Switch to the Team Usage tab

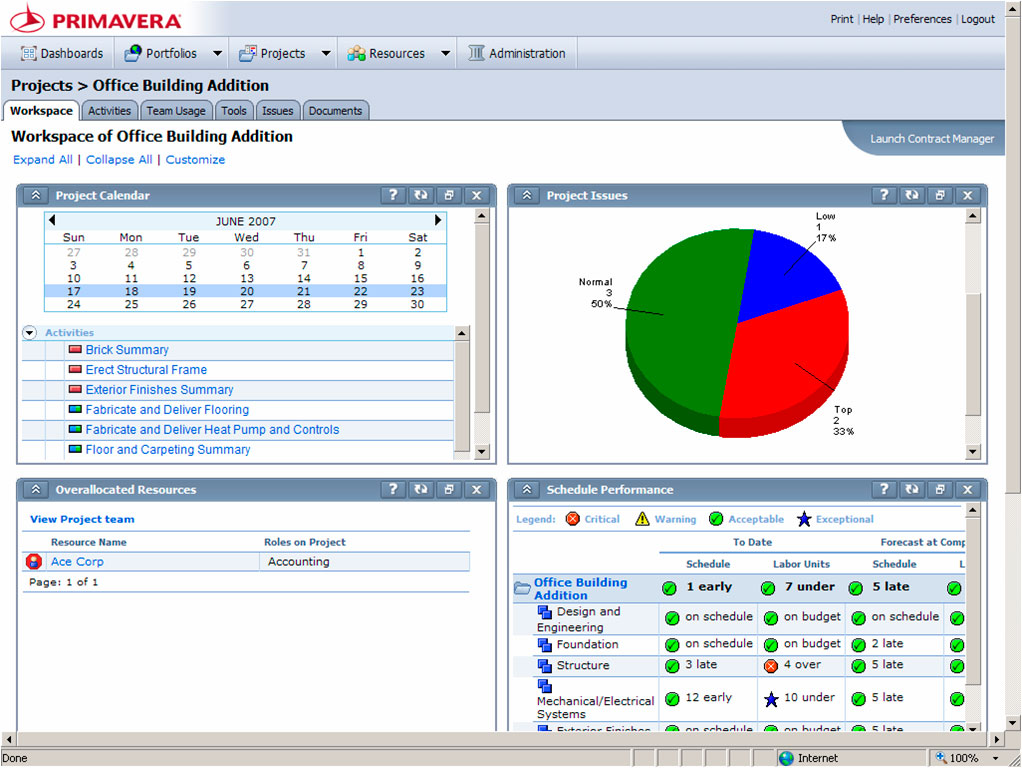coord(176,111)
